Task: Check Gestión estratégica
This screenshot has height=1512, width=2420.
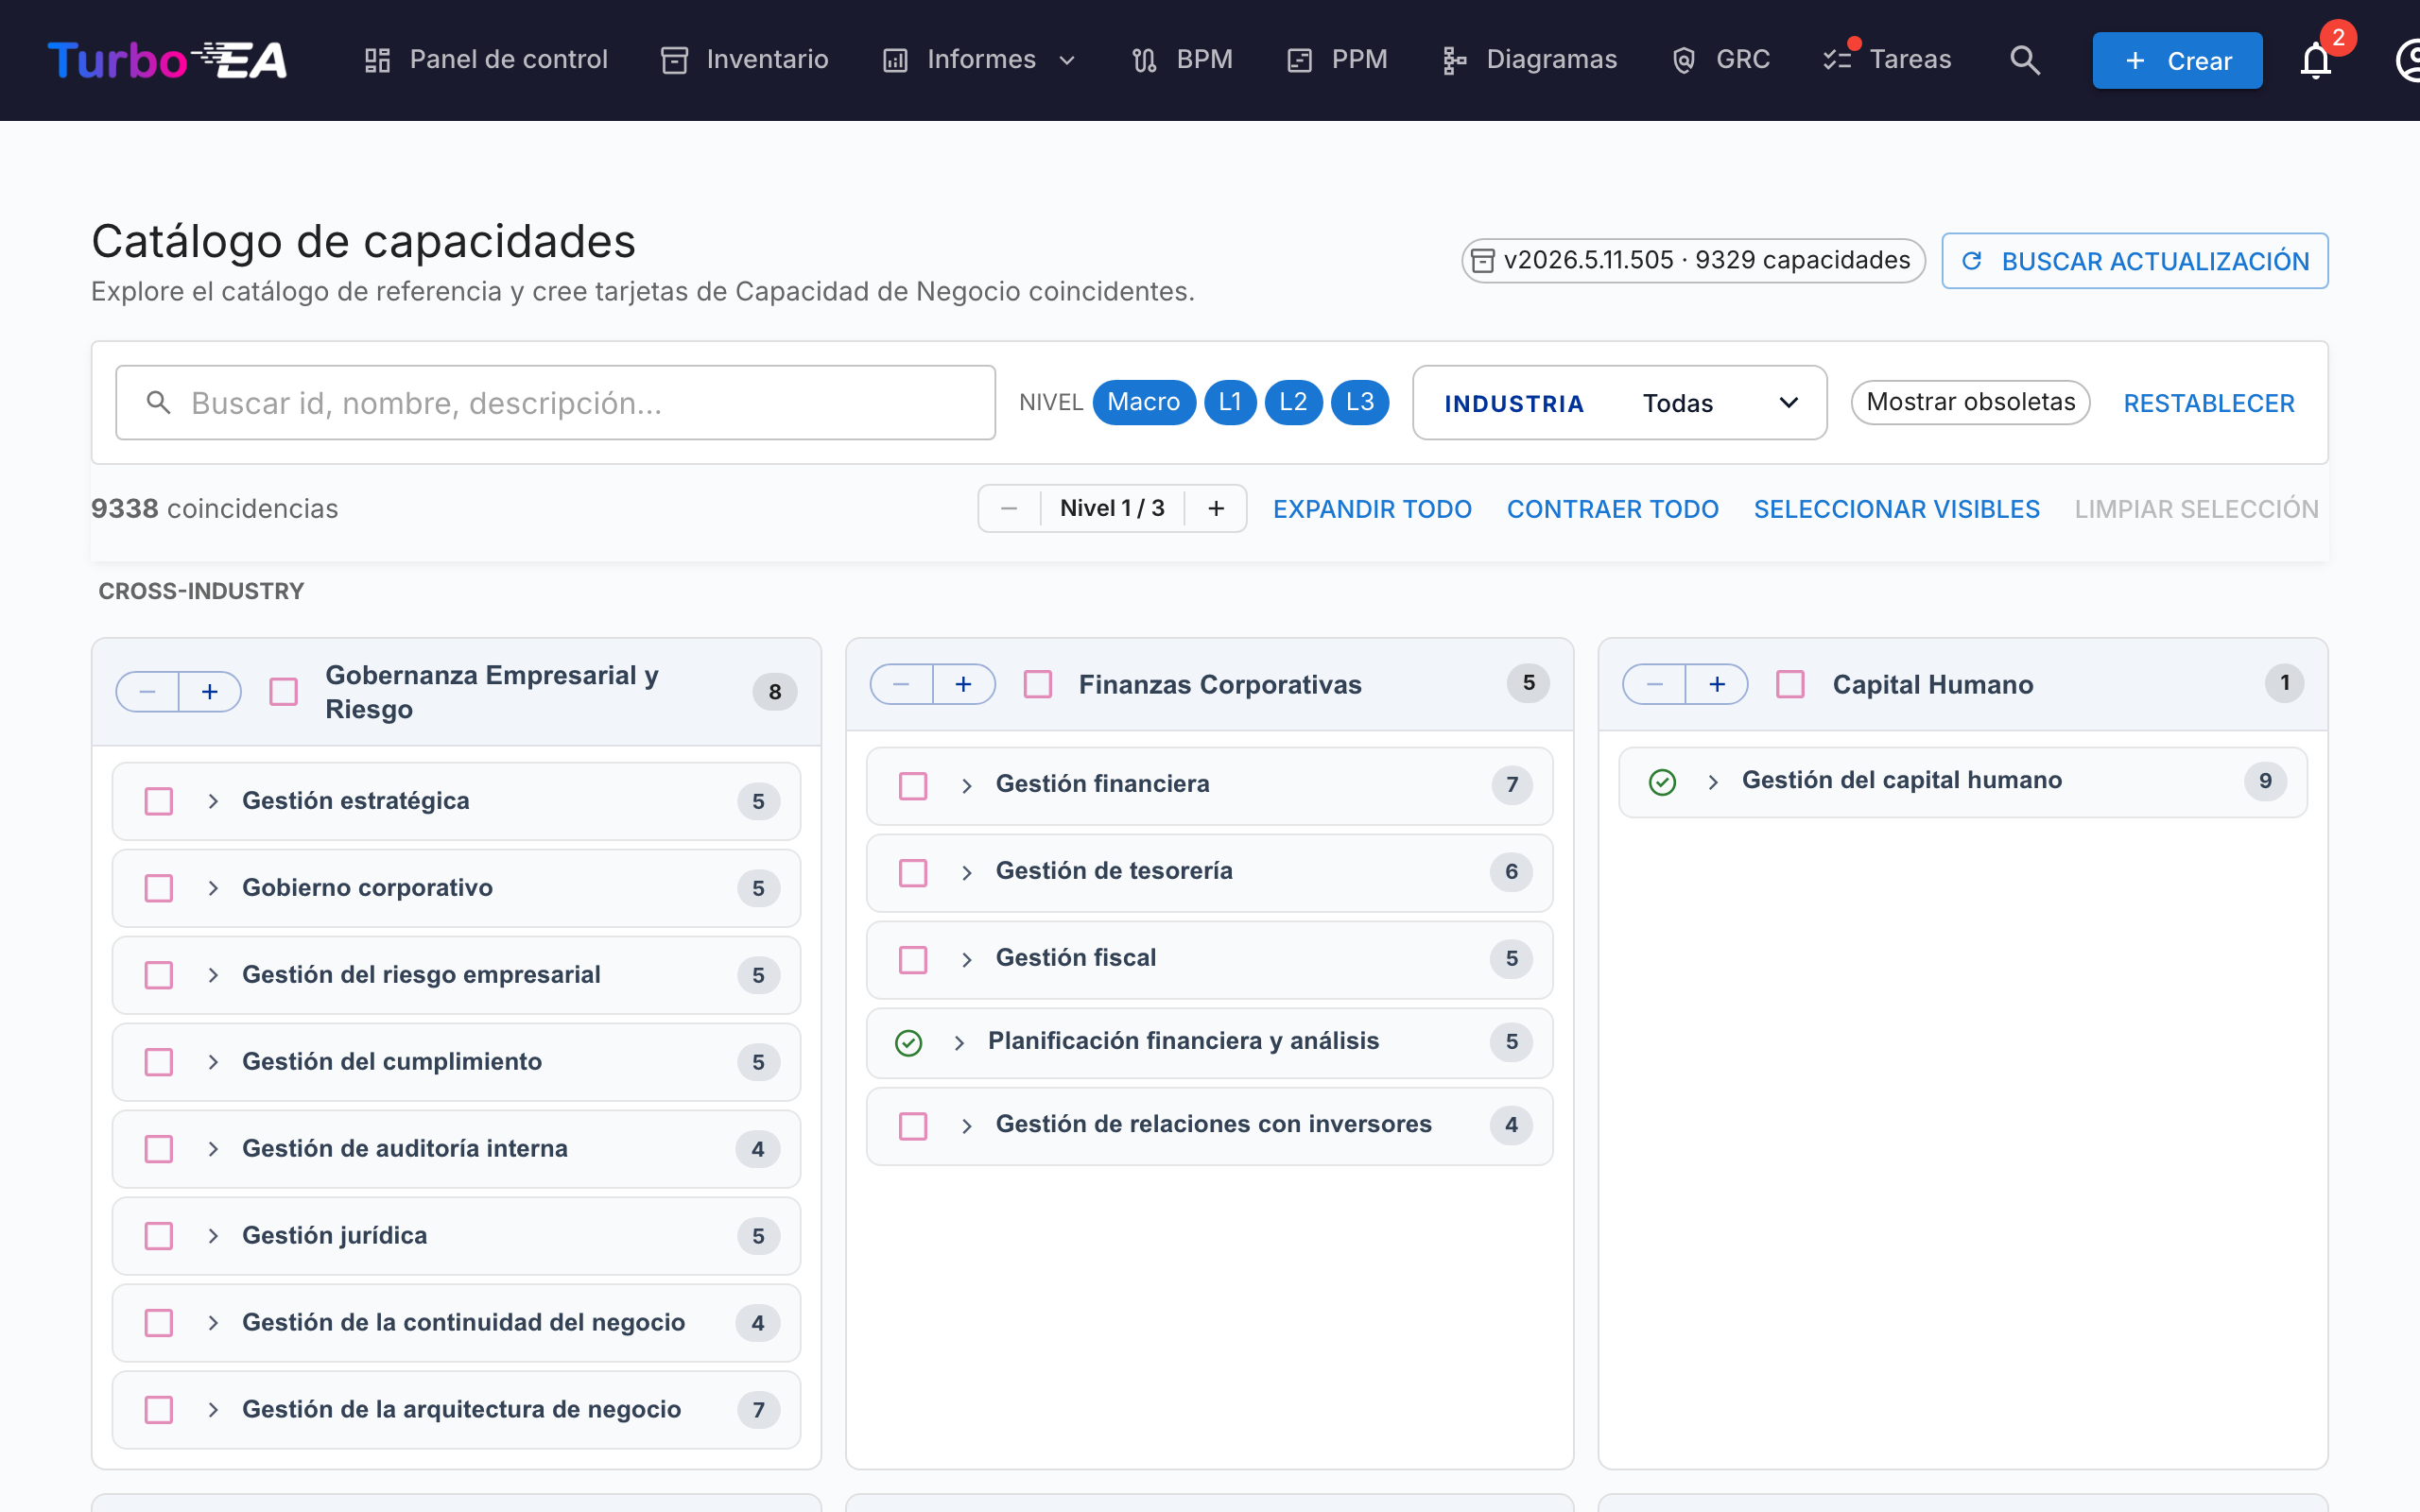Action: tap(159, 801)
